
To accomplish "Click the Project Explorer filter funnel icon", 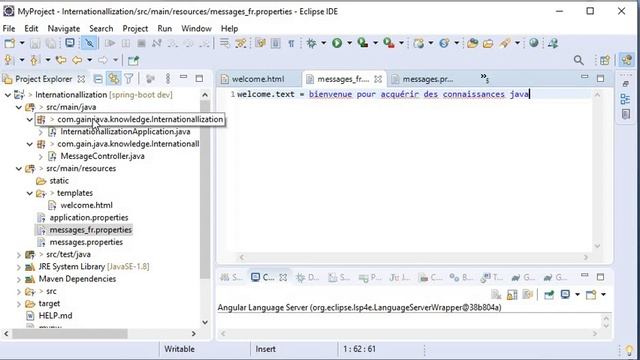I will pos(129,79).
